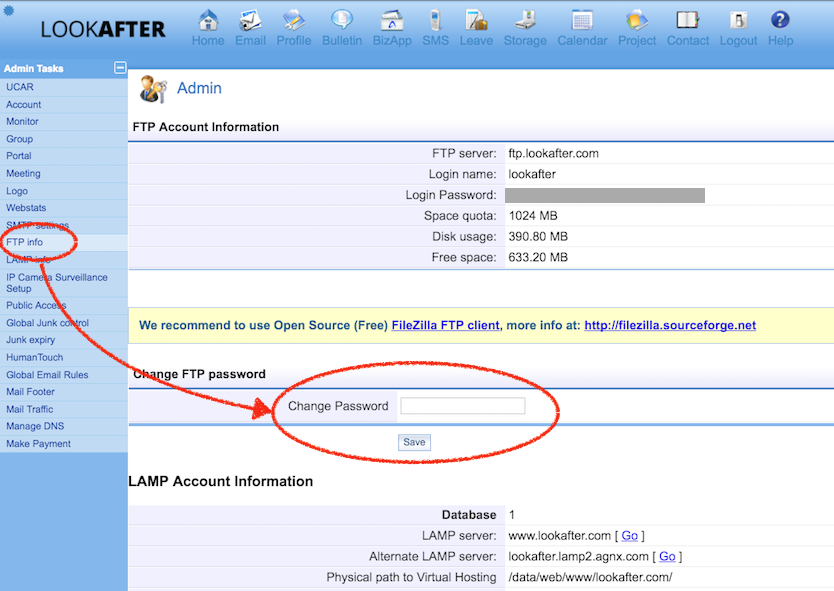Click the SMS phone icon
This screenshot has width=834, height=591.
click(x=435, y=21)
